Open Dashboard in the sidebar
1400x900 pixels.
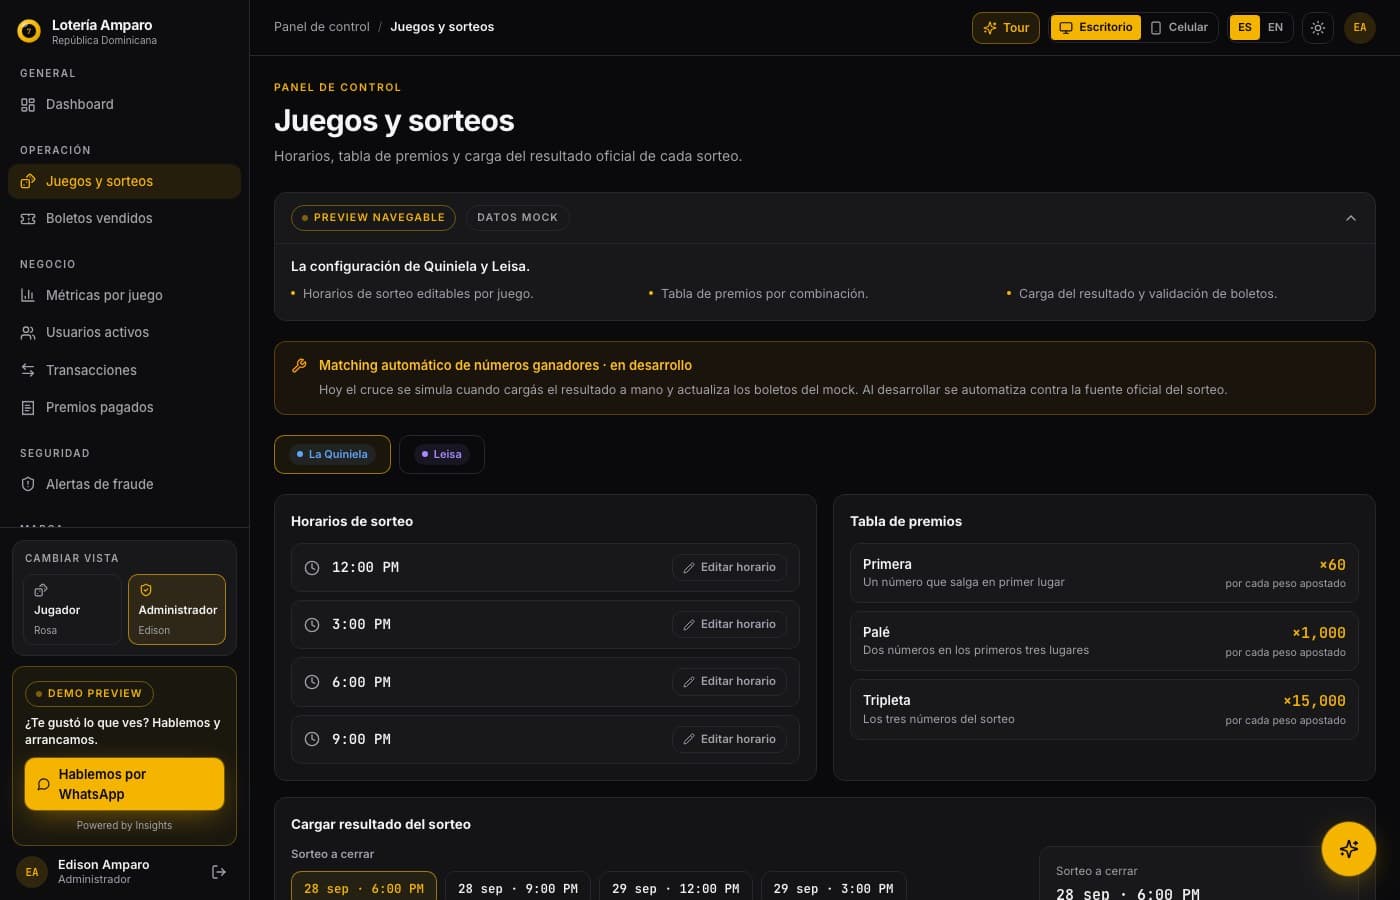[x=124, y=105]
